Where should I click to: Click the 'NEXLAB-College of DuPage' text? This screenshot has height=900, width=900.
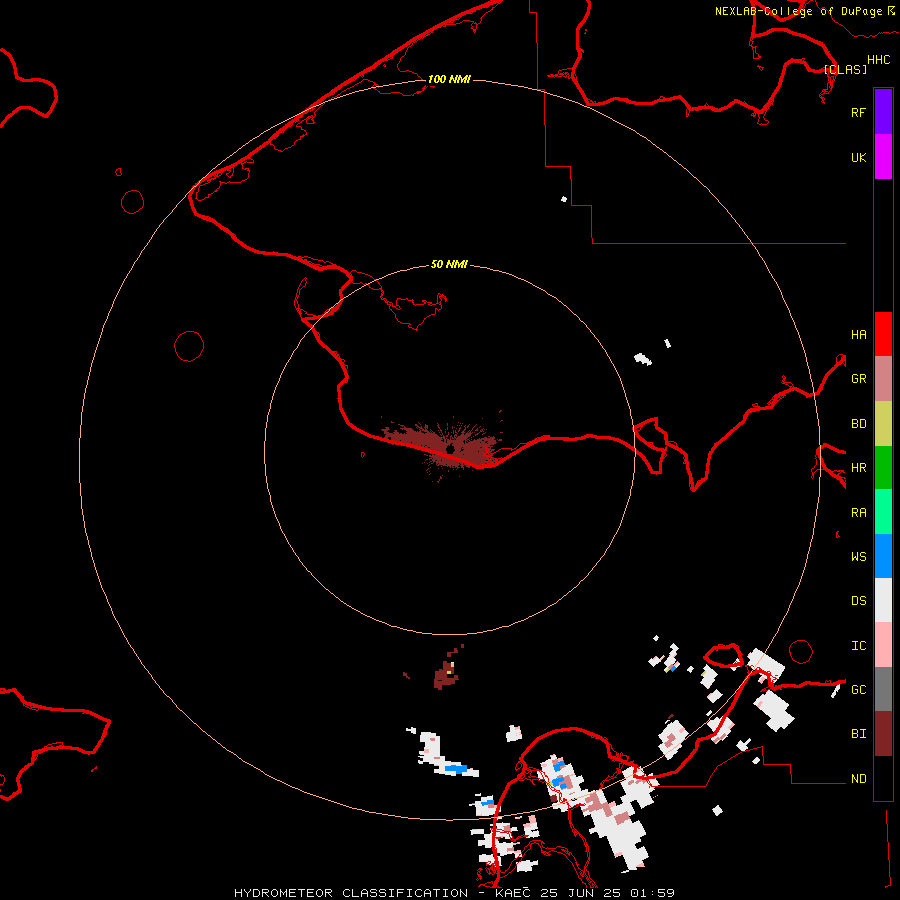coord(798,11)
